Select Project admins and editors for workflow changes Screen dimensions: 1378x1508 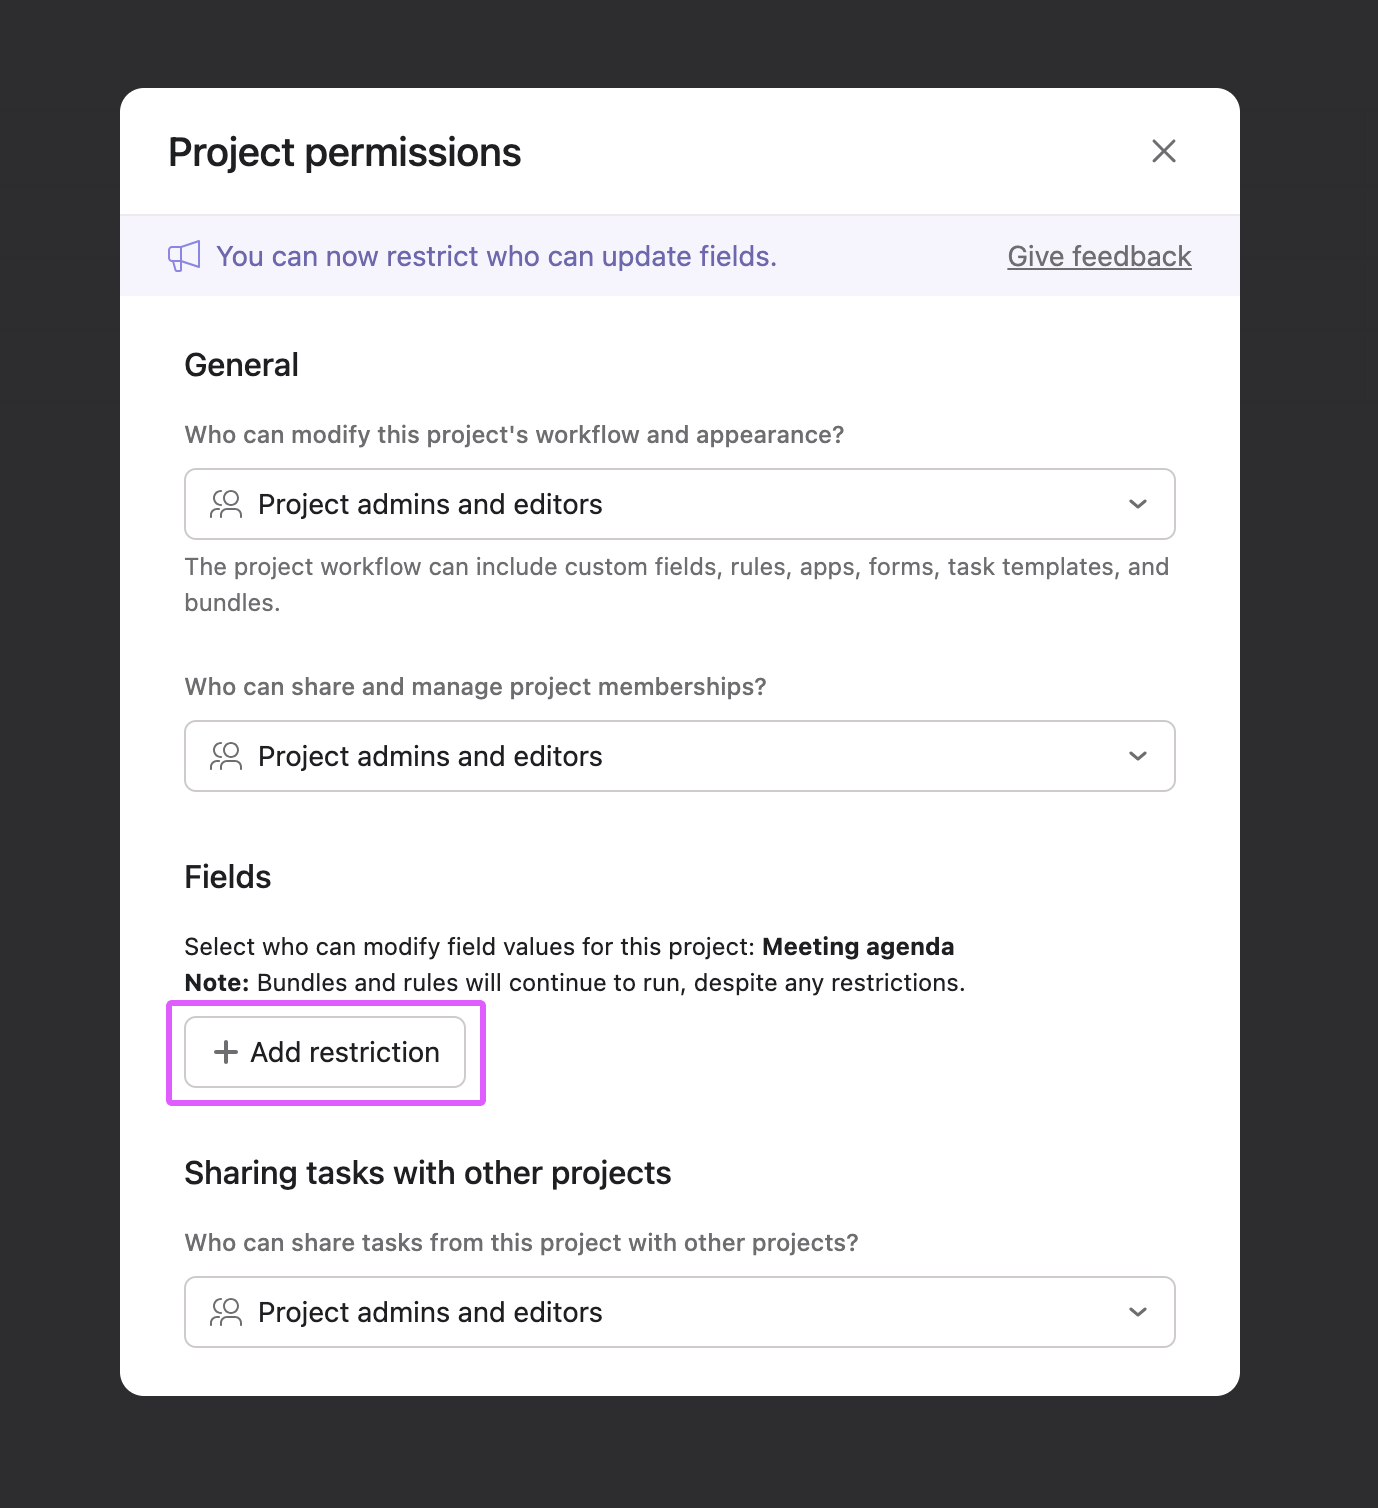coord(679,504)
